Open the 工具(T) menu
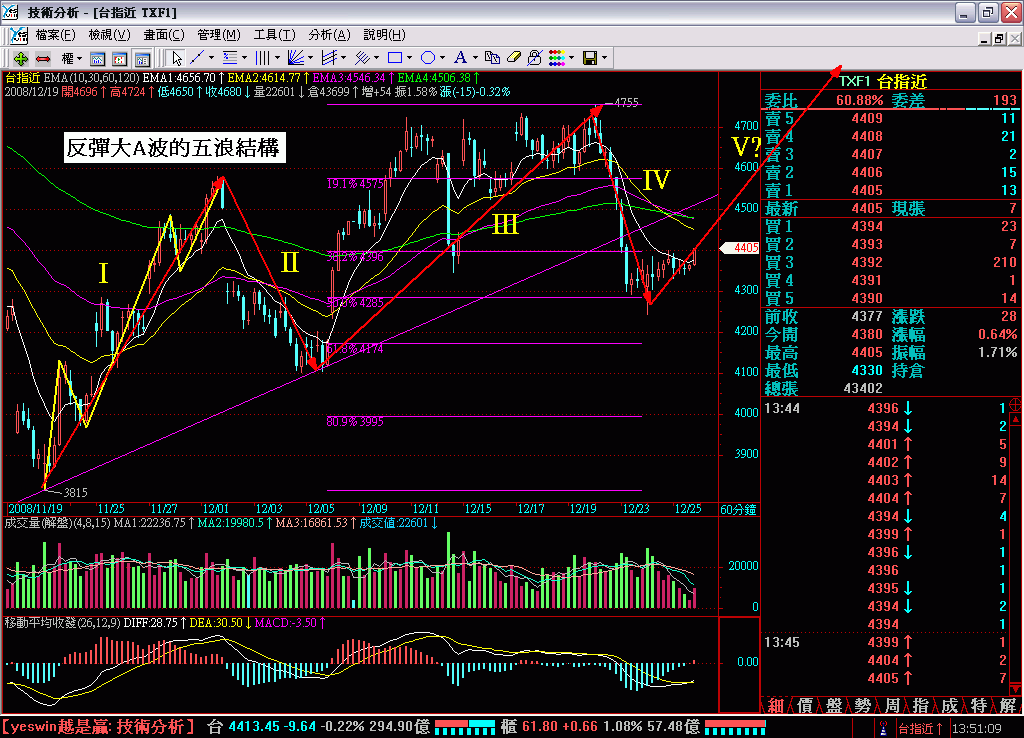This screenshot has height=738, width=1024. (x=274, y=35)
